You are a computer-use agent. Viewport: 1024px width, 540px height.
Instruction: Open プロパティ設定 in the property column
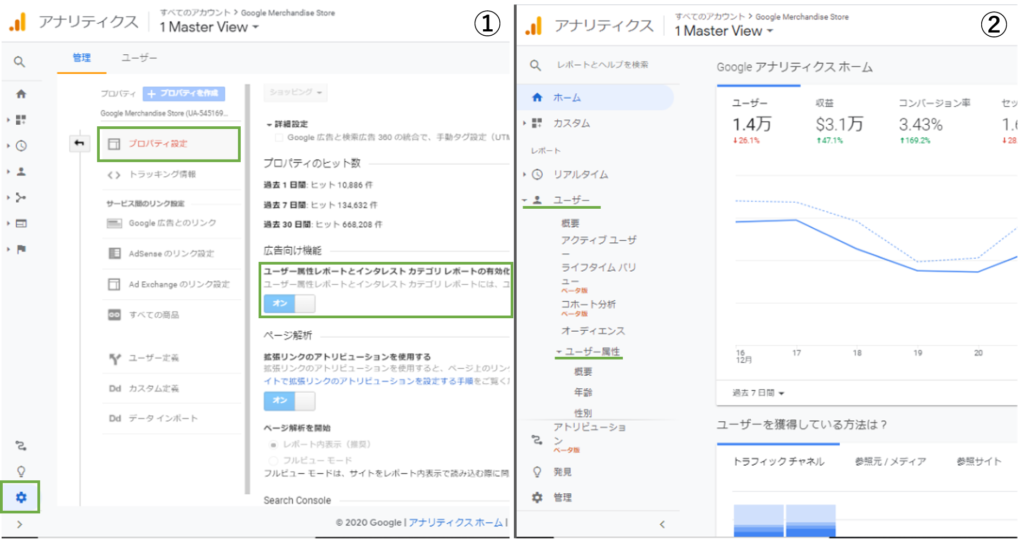169,144
